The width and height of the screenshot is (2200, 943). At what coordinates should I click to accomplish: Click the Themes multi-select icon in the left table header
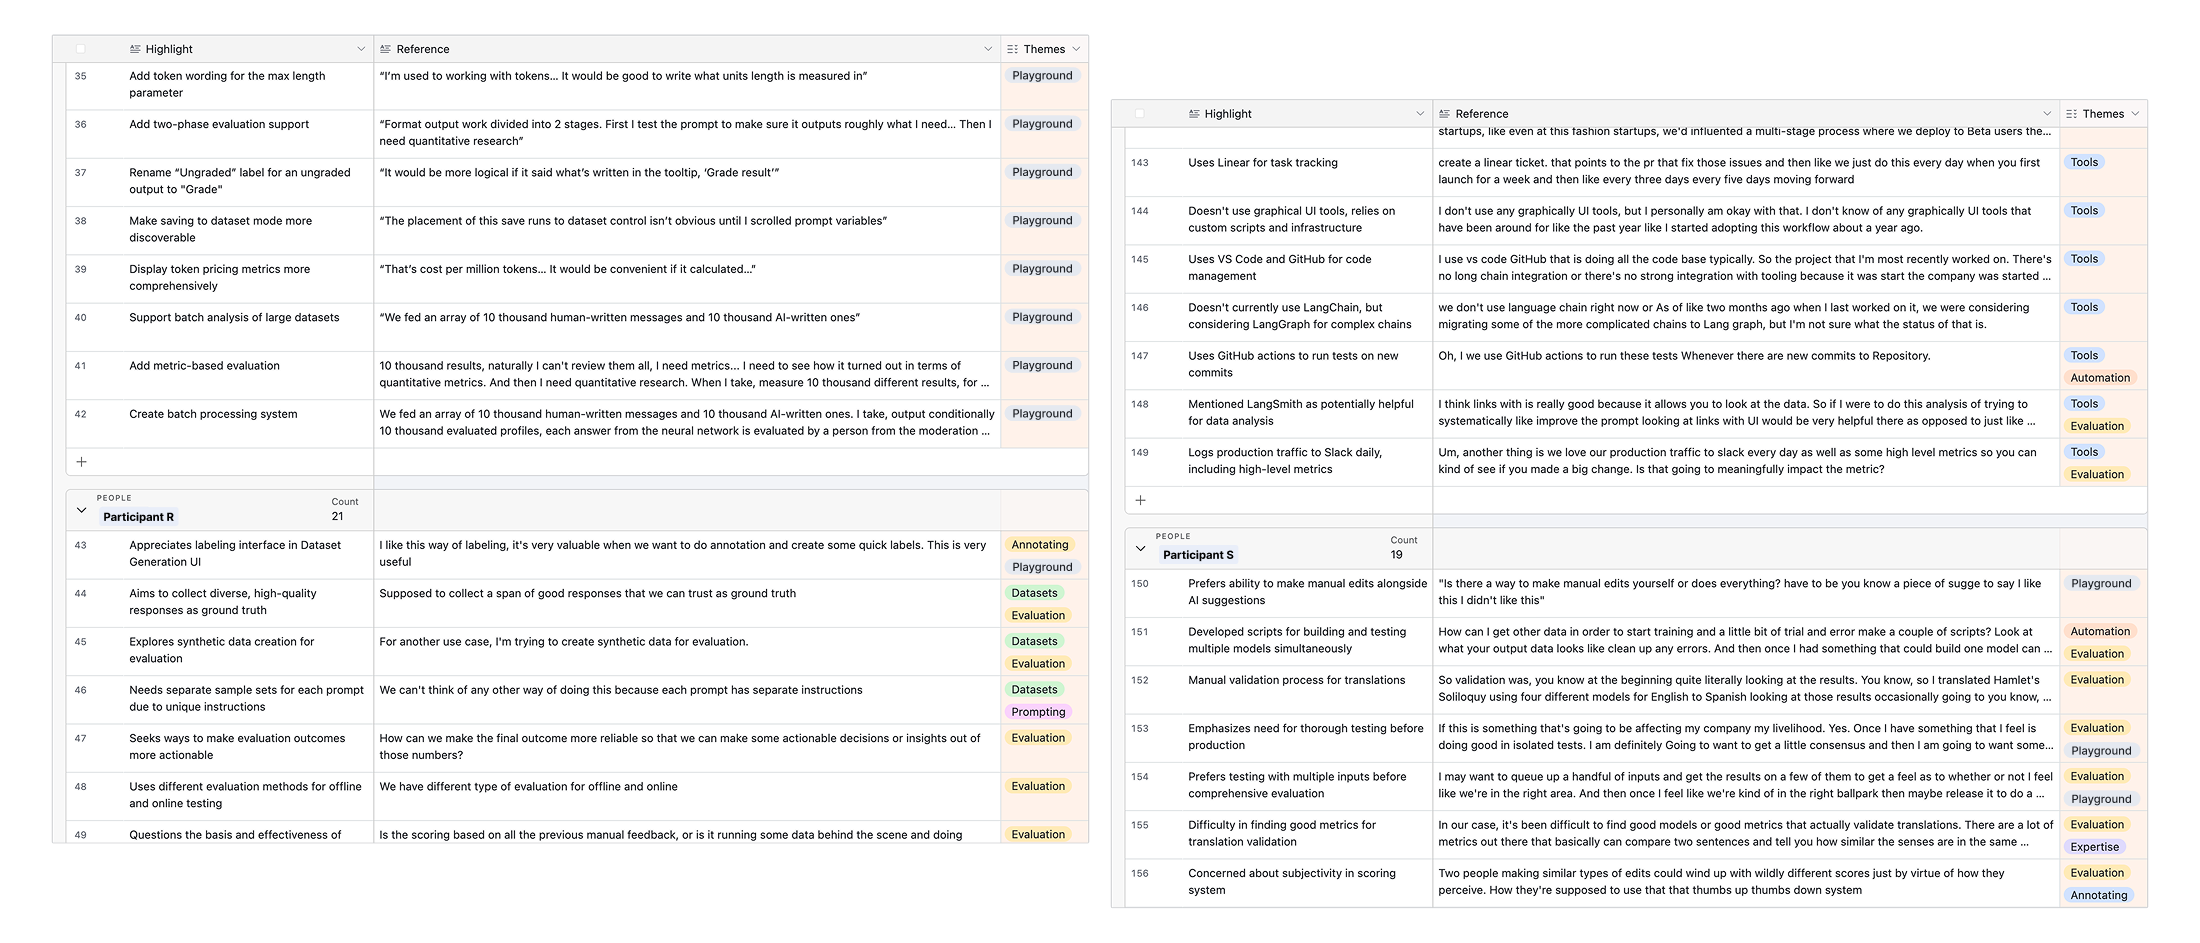coord(1012,49)
